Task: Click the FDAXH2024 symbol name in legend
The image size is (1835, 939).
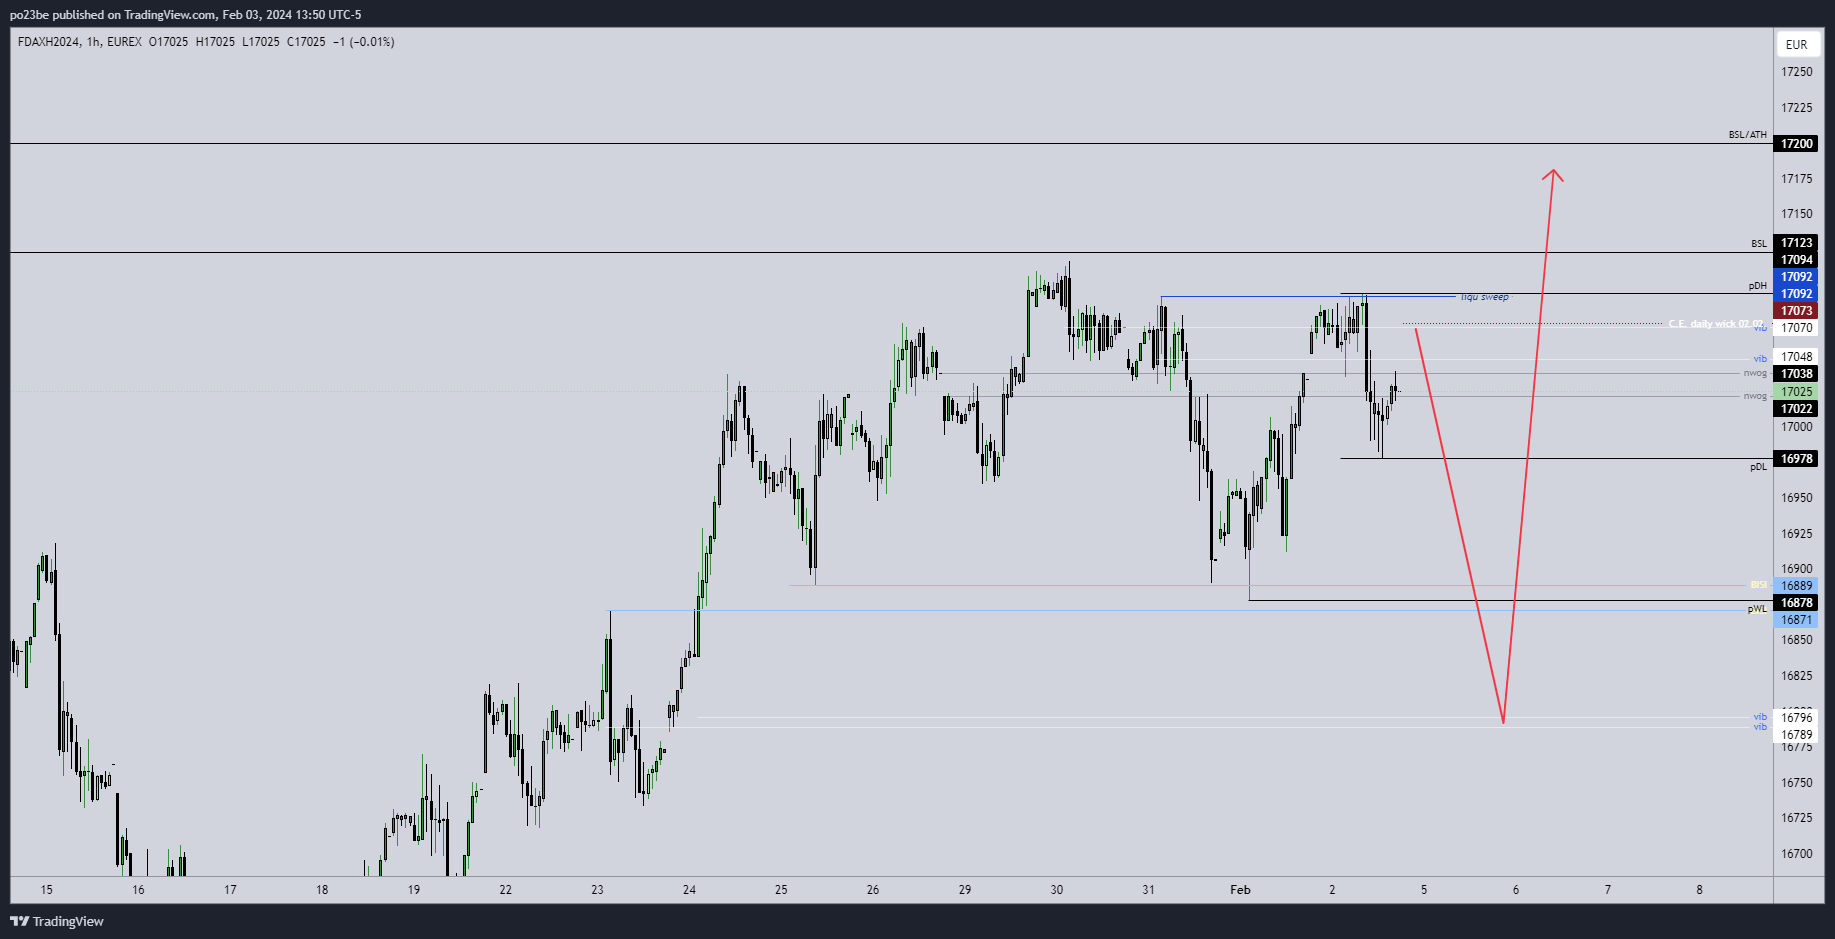Action: 48,42
